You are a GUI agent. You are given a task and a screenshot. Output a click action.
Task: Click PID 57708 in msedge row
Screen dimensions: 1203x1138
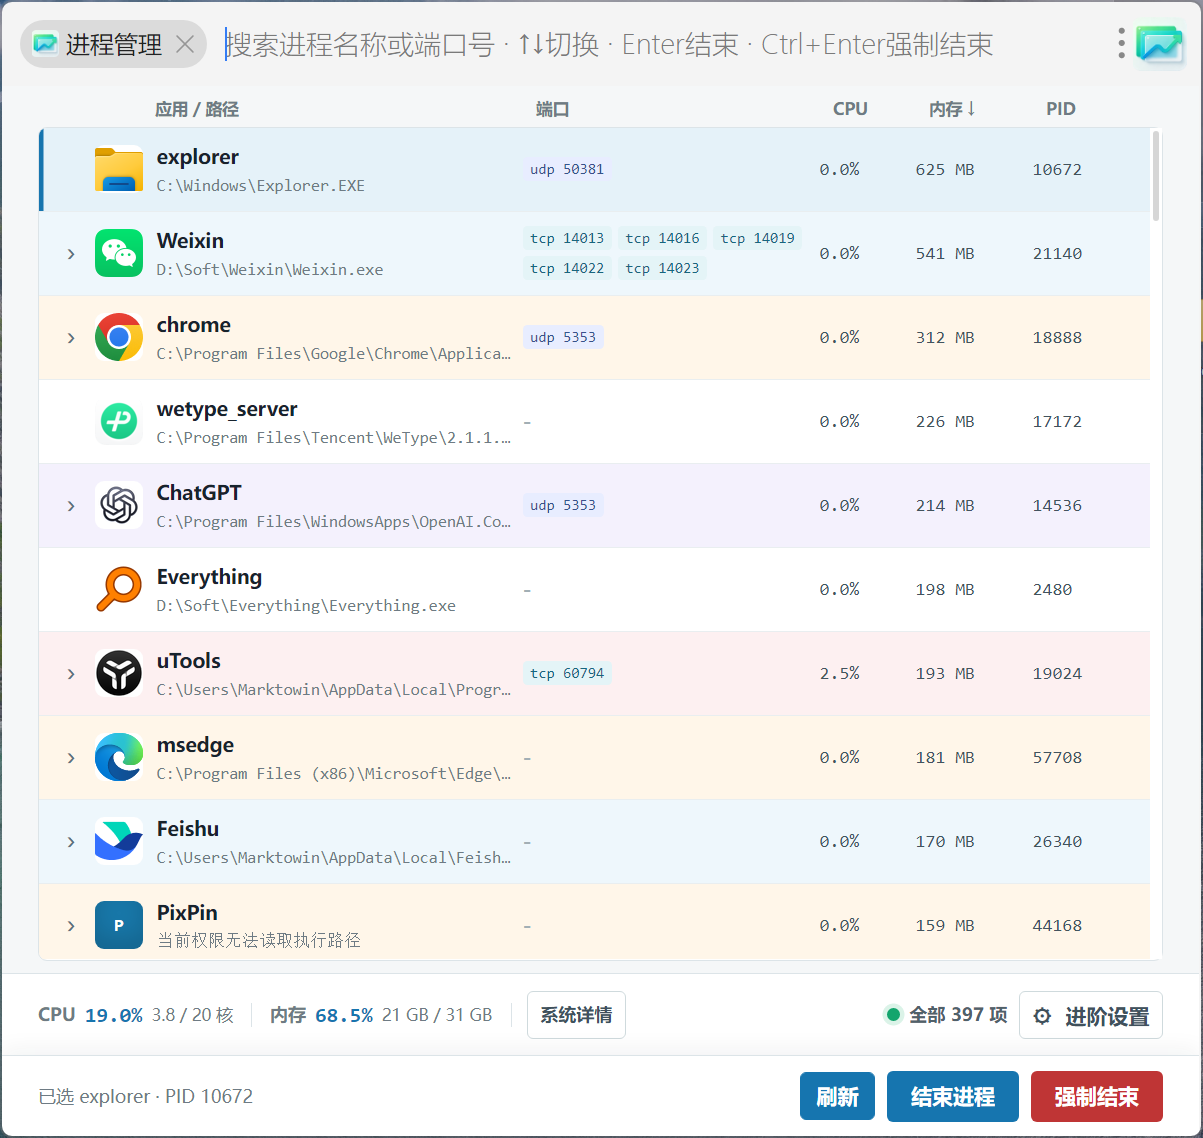click(x=1057, y=758)
